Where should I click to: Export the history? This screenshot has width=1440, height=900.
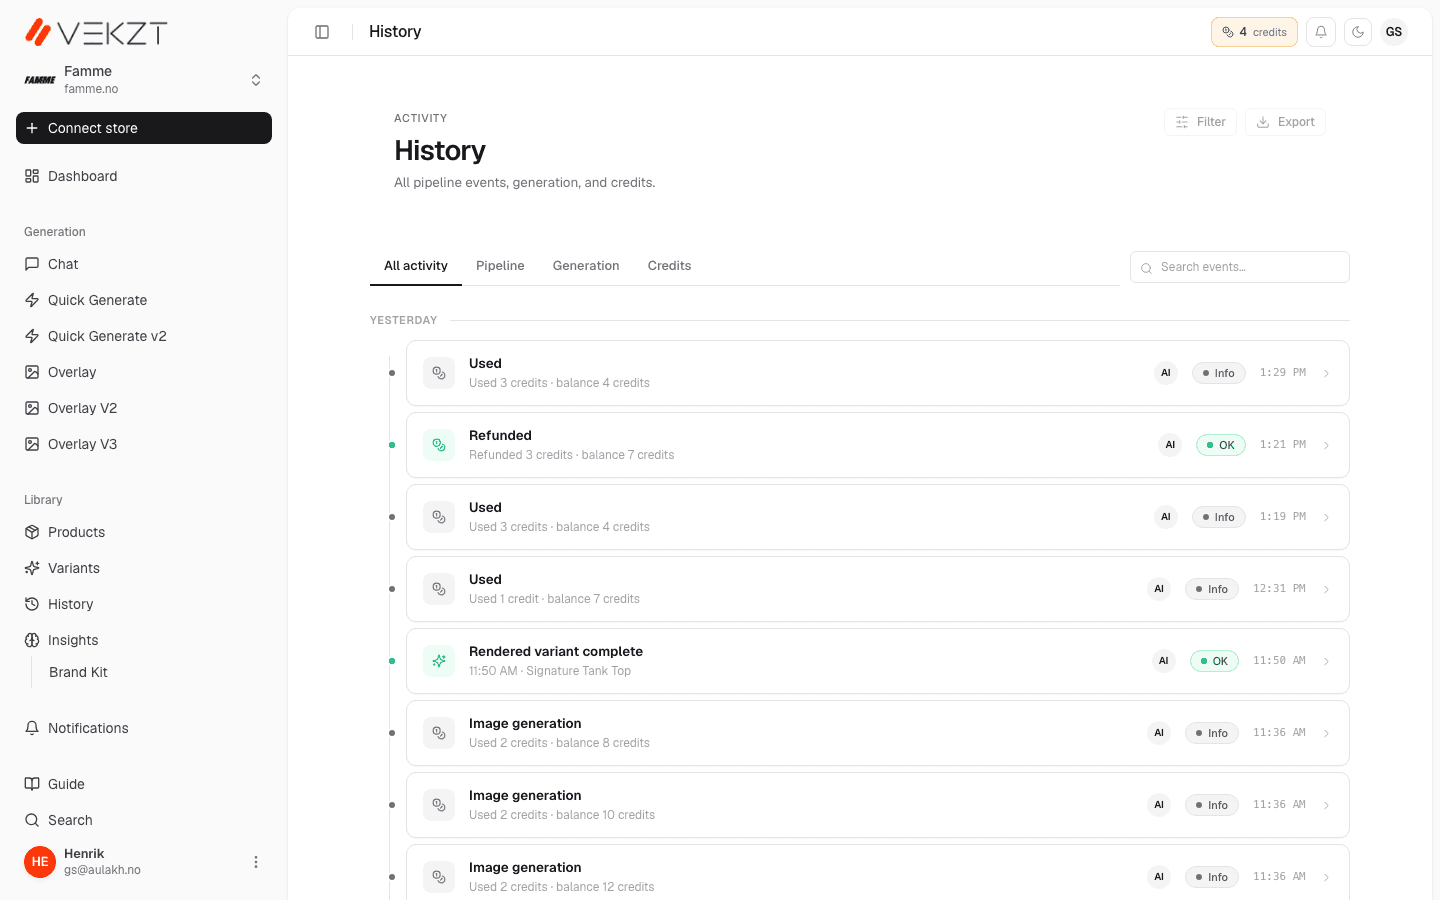(1285, 122)
